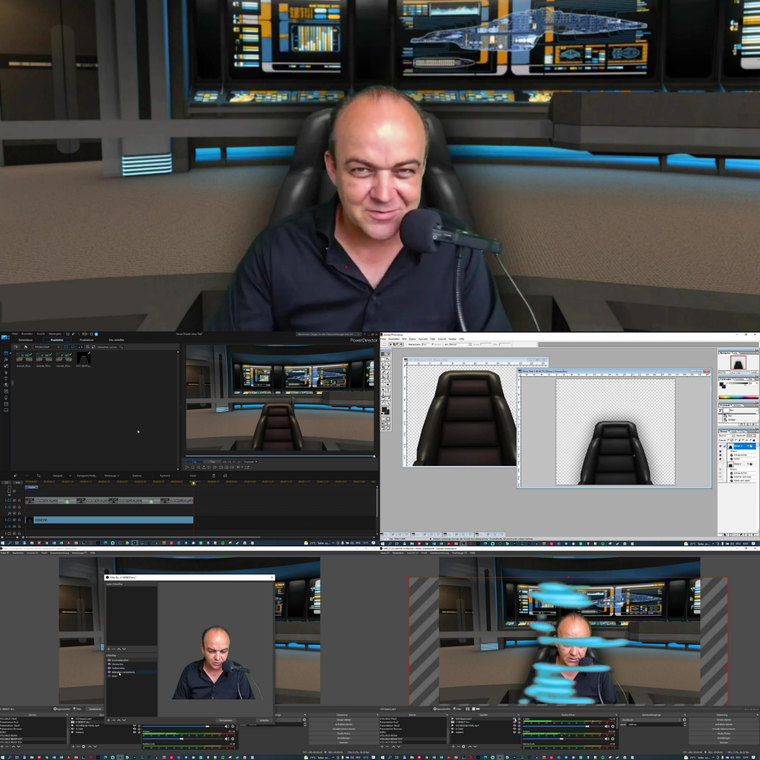760x760 pixels.
Task: Open the Transition Room icon in PowerDirector
Action: coord(6,385)
